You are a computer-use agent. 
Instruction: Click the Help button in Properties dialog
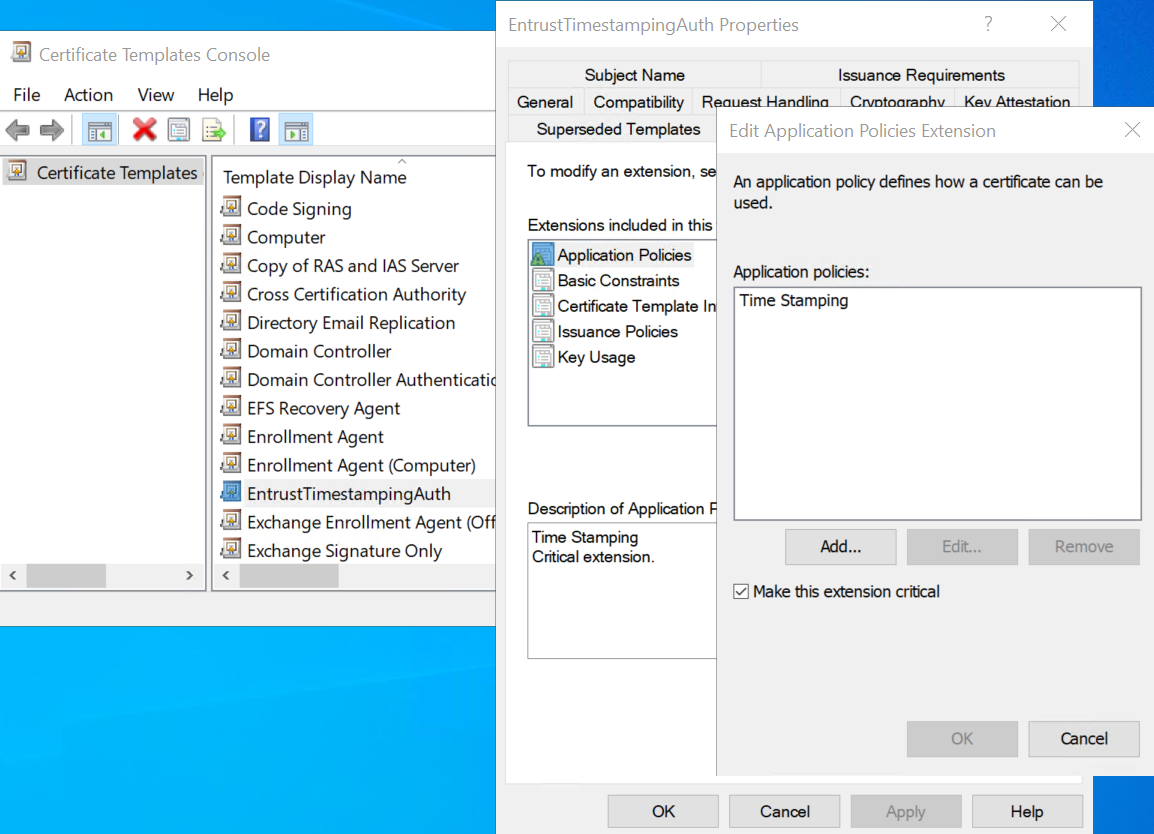pos(1027,812)
